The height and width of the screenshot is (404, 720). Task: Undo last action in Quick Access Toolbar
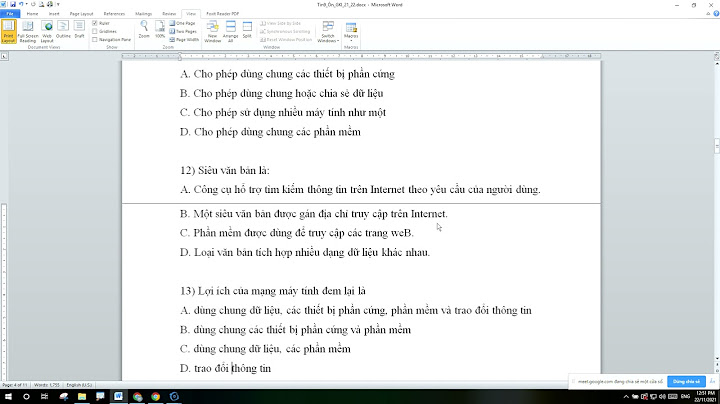tap(21, 4)
